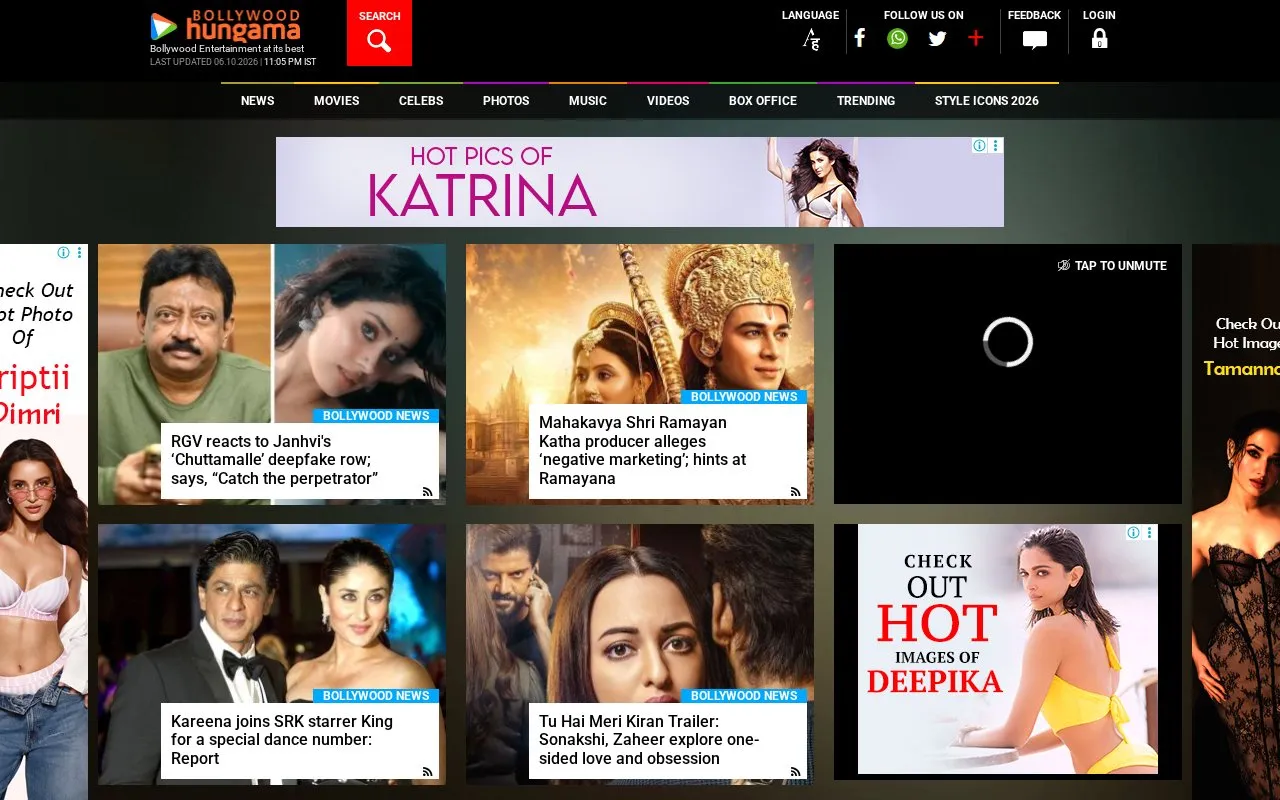Change site language via Language icon

click(811, 39)
